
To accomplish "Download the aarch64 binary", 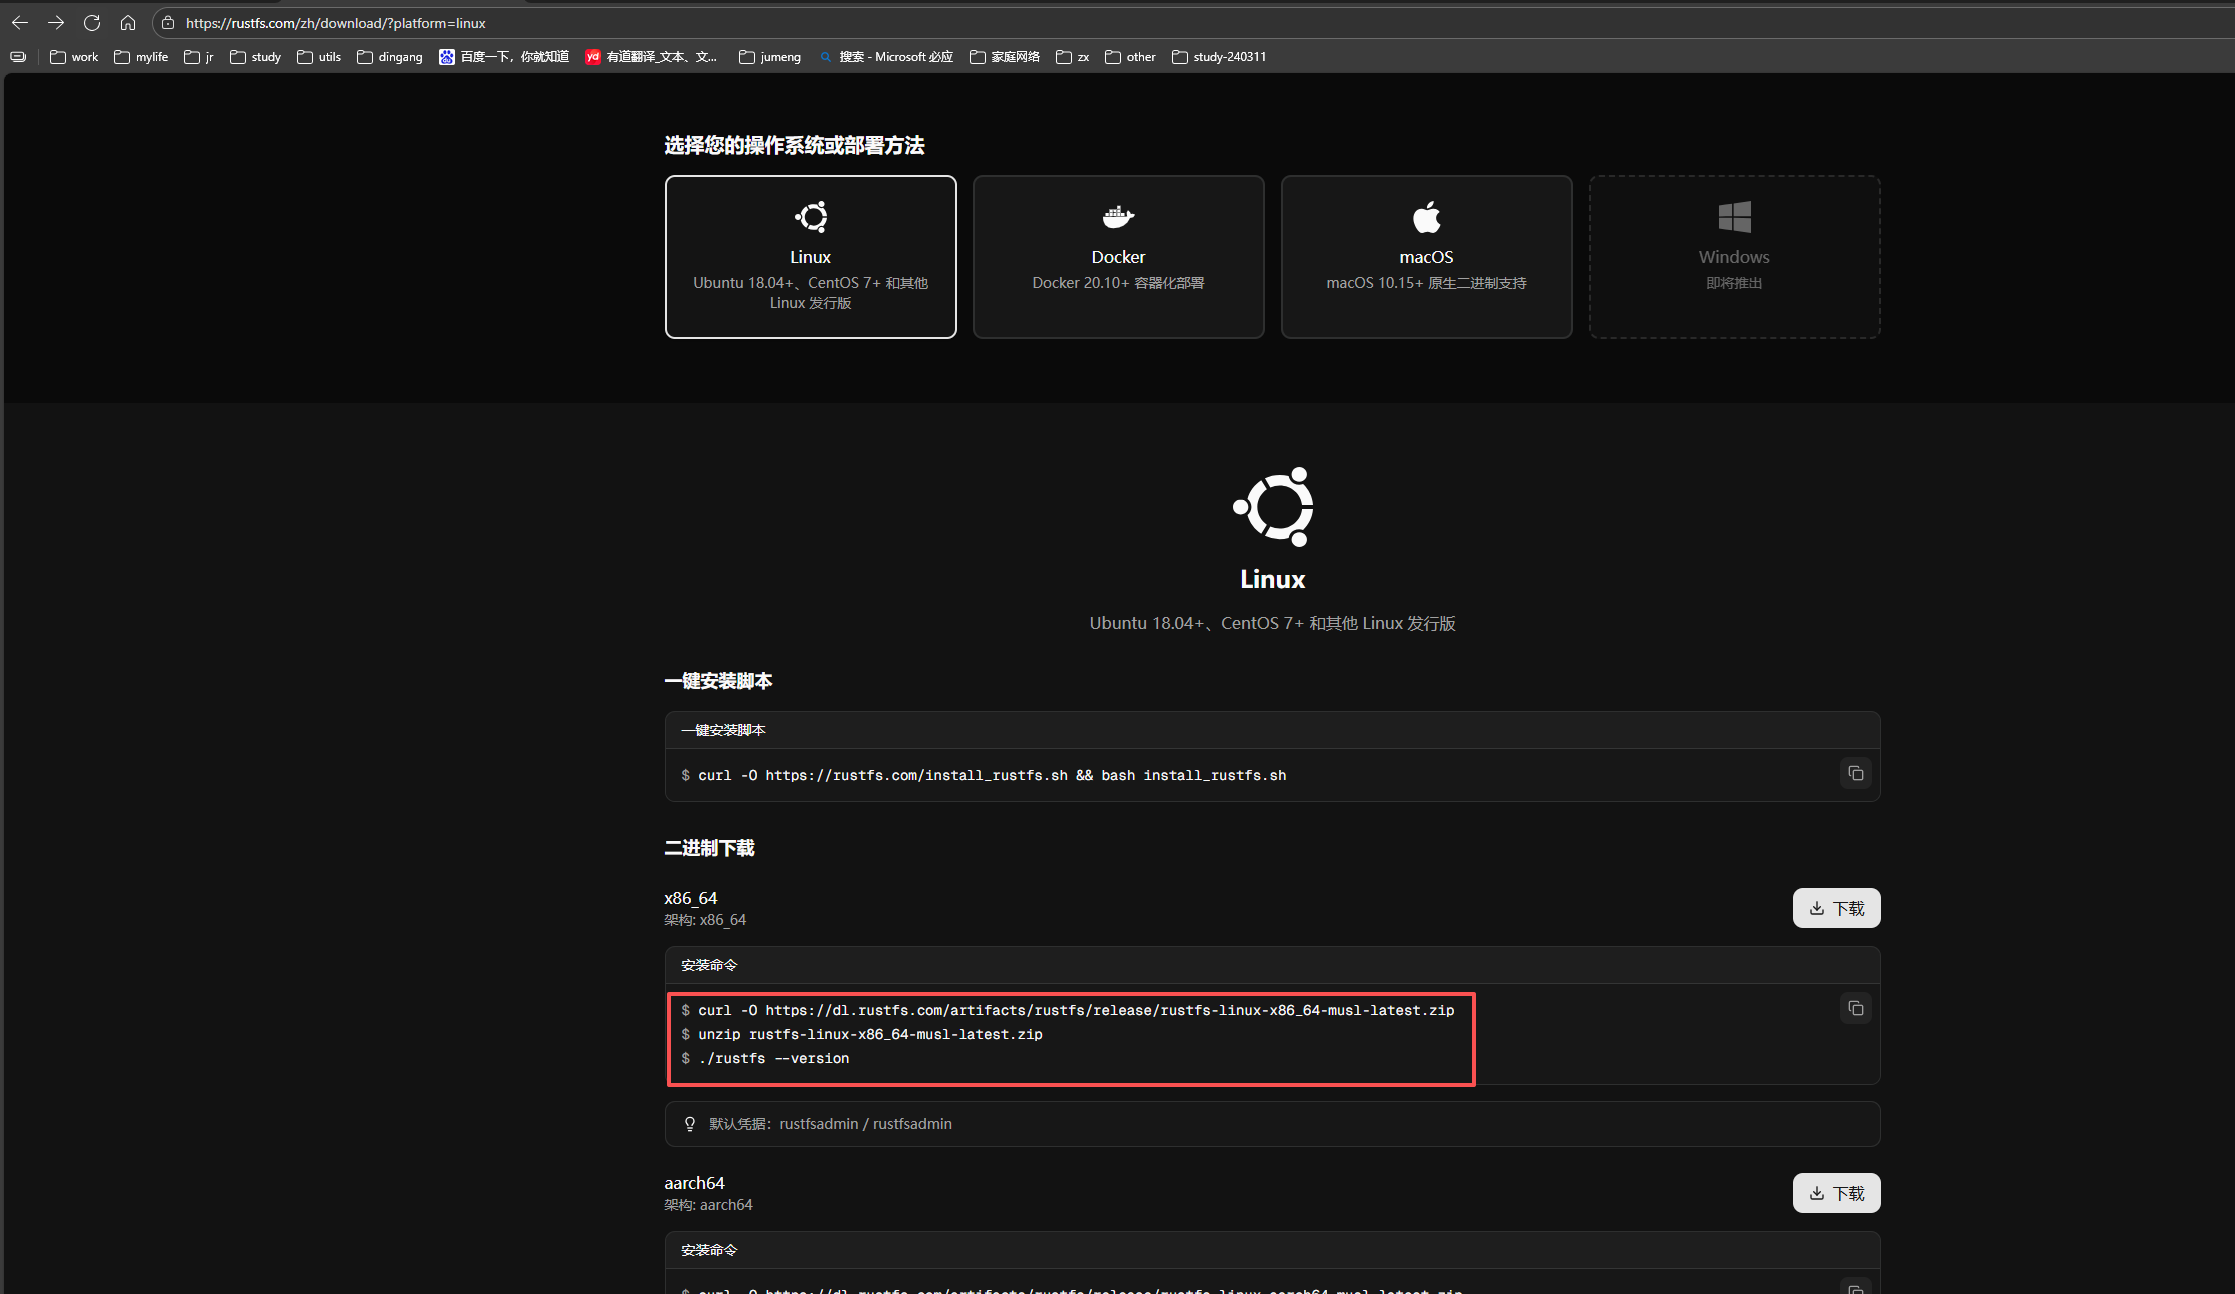I will click(x=1836, y=1193).
